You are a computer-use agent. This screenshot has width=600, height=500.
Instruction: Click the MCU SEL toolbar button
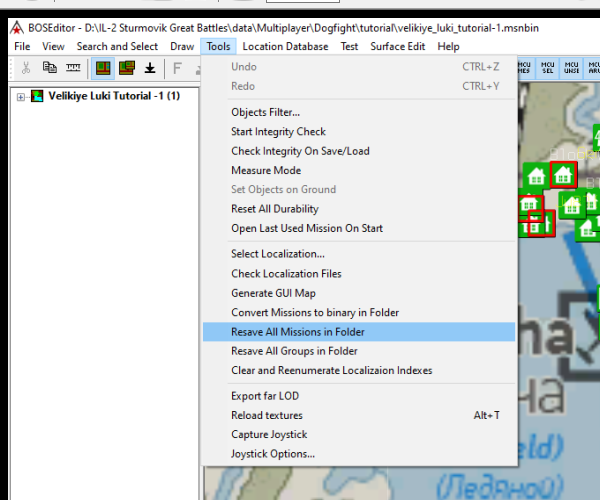547,68
